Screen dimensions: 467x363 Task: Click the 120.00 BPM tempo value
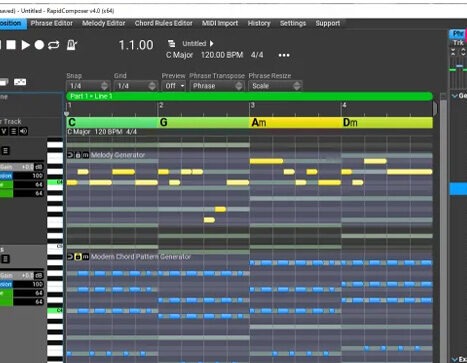[222, 55]
